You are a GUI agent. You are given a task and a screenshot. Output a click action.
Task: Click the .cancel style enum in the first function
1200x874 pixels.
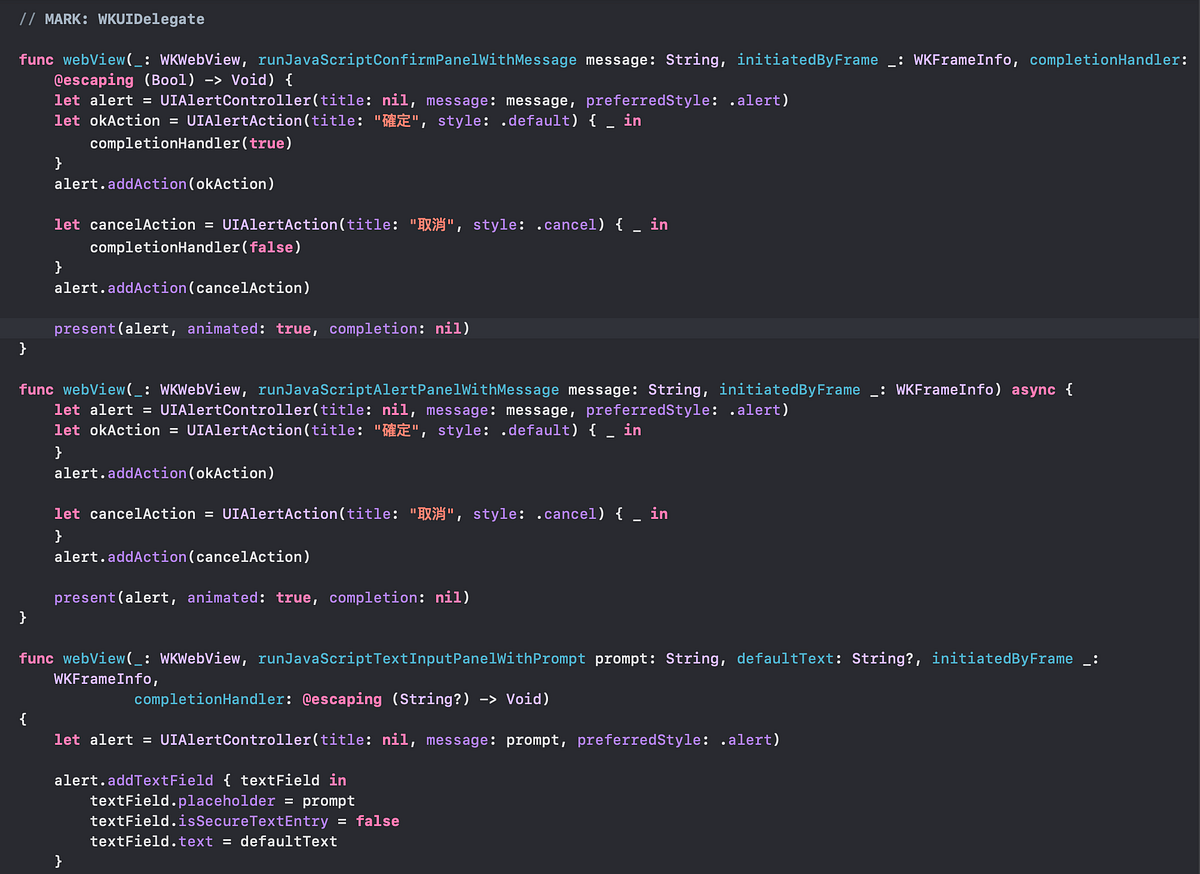pos(567,224)
